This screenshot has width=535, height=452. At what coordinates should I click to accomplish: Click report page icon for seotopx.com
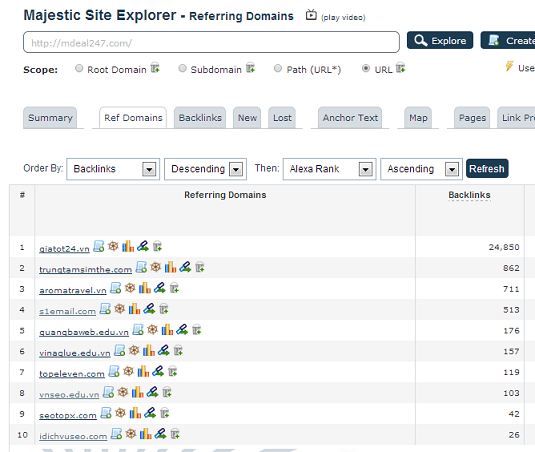point(106,413)
